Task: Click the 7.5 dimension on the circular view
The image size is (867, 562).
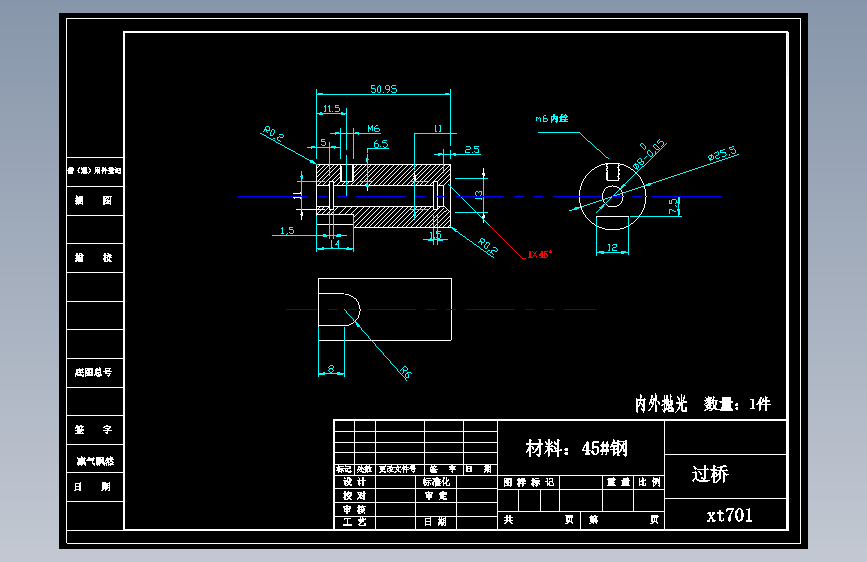Action: click(x=673, y=206)
